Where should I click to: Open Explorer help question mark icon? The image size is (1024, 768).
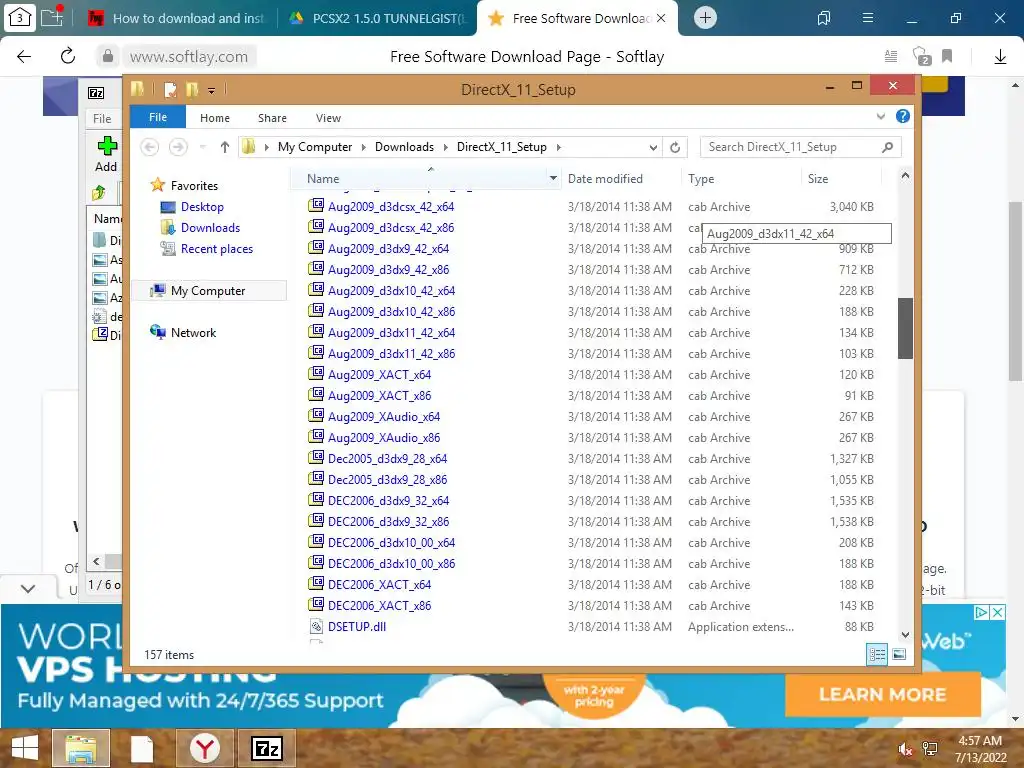tap(903, 116)
